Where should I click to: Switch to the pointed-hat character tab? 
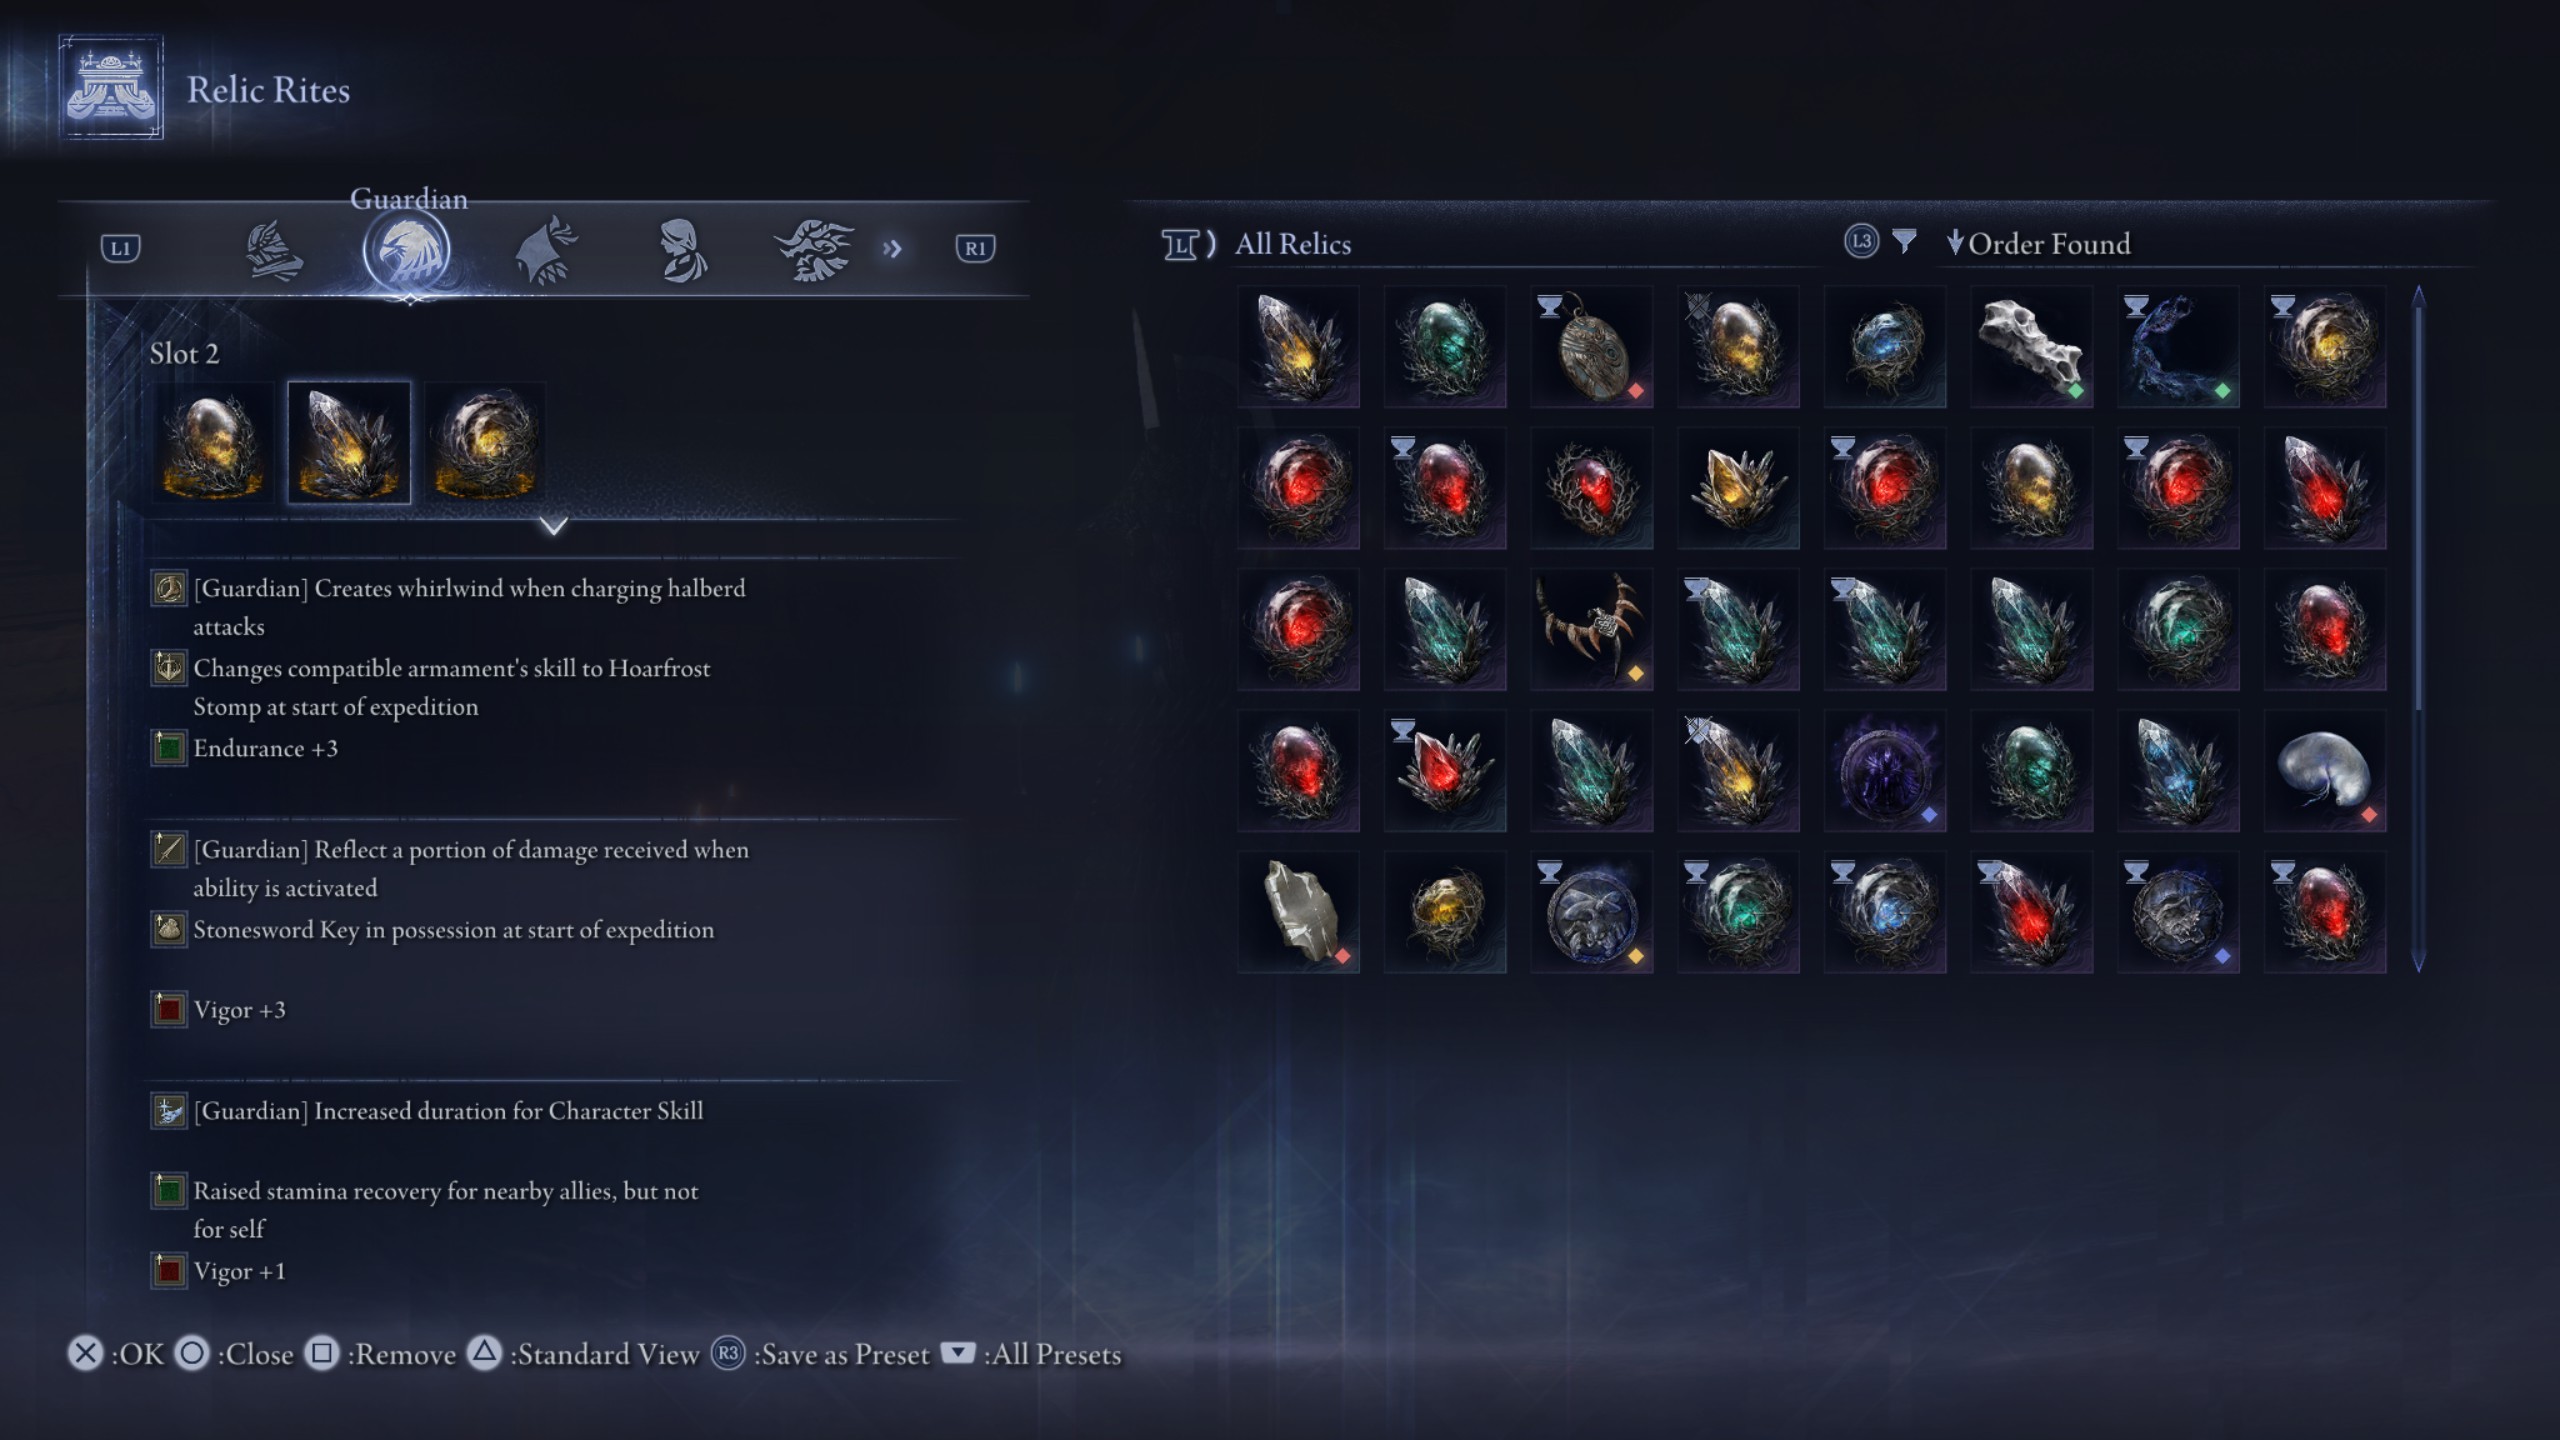coord(545,250)
